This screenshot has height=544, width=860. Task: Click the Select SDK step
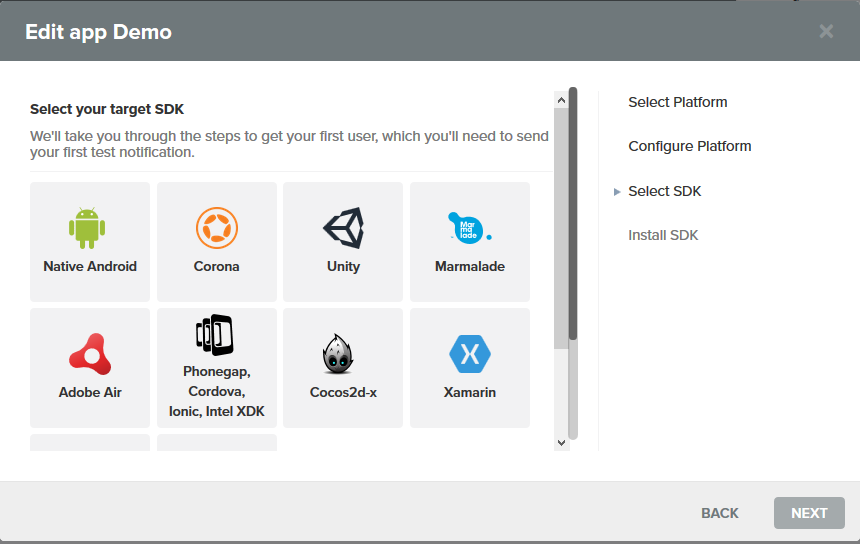664,191
